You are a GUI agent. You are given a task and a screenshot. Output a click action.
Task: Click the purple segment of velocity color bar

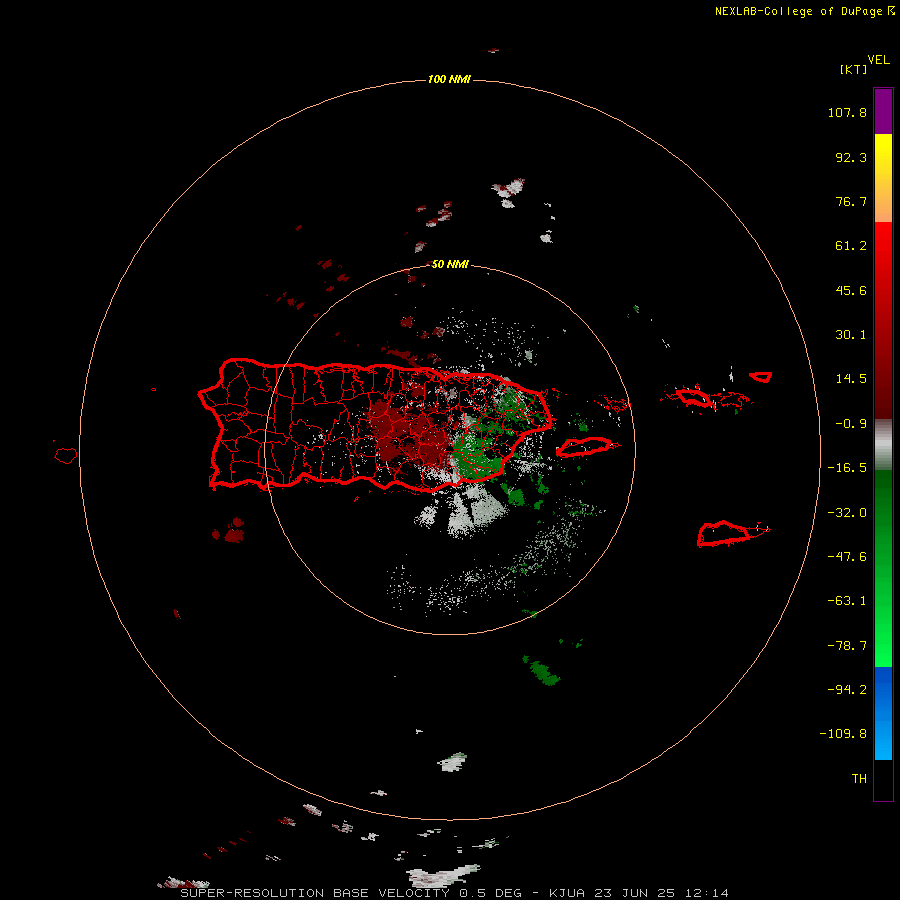click(883, 111)
